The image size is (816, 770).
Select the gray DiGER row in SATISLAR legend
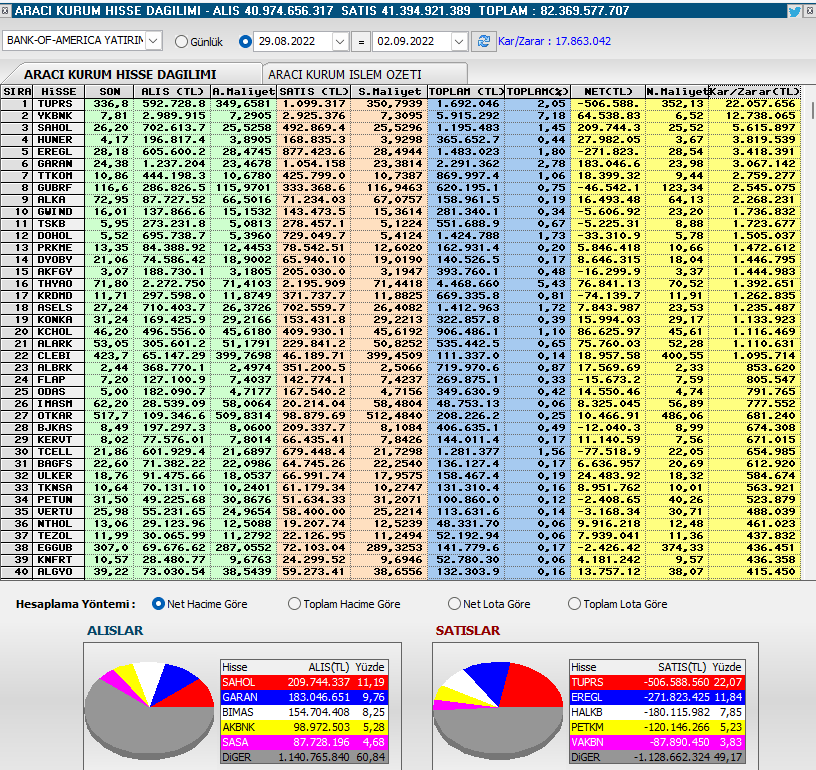(657, 757)
